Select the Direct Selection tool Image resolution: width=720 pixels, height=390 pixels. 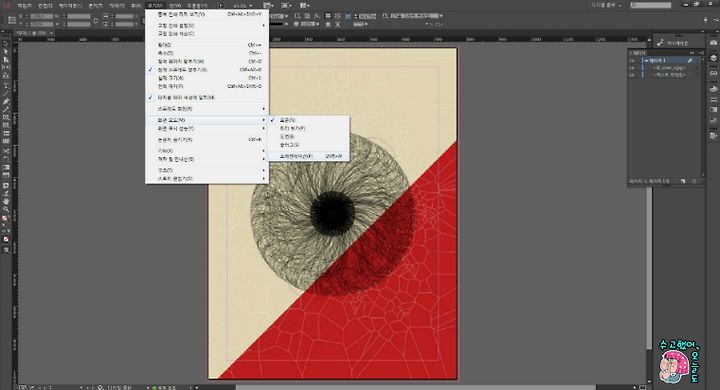(x=6, y=52)
